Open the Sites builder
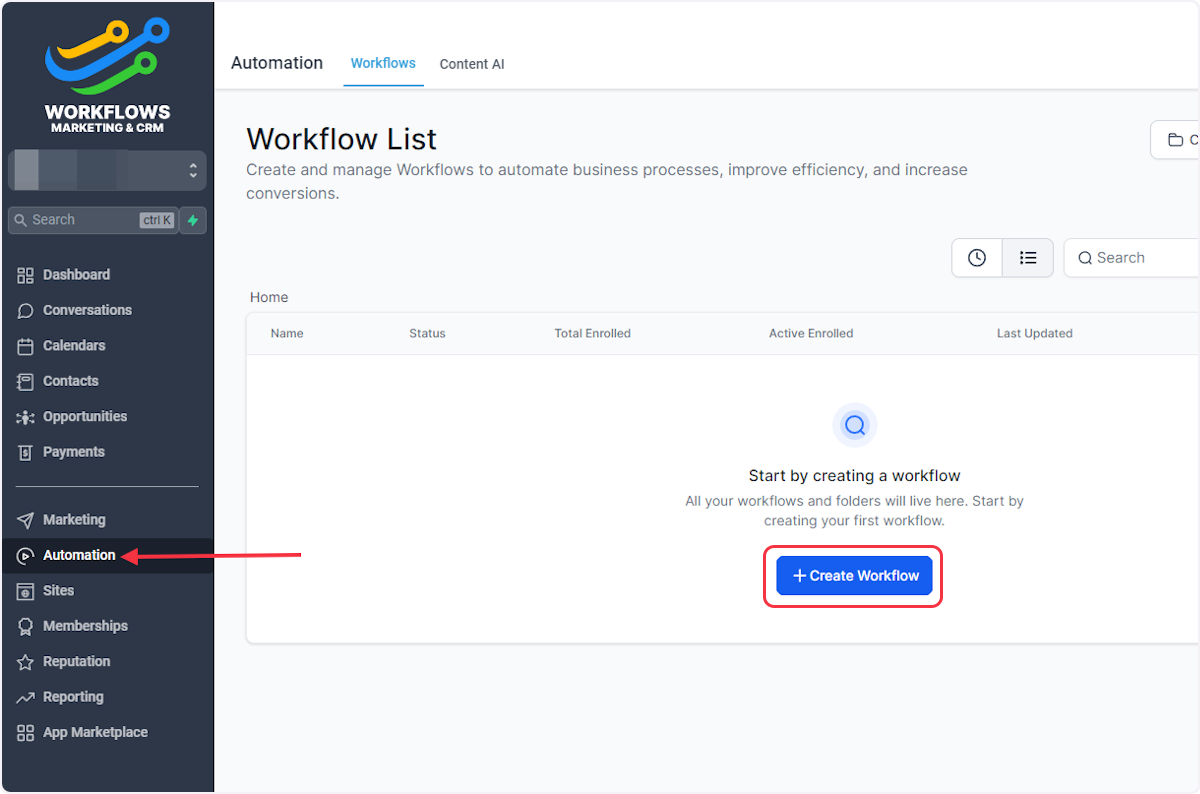Viewport: 1200px width, 794px height. pos(60,590)
